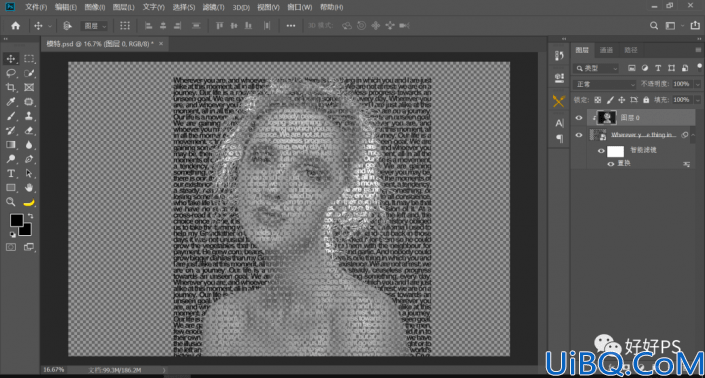Open the foreground color picker
Image resolution: width=705 pixels, height=378 pixels.
click(x=16, y=220)
